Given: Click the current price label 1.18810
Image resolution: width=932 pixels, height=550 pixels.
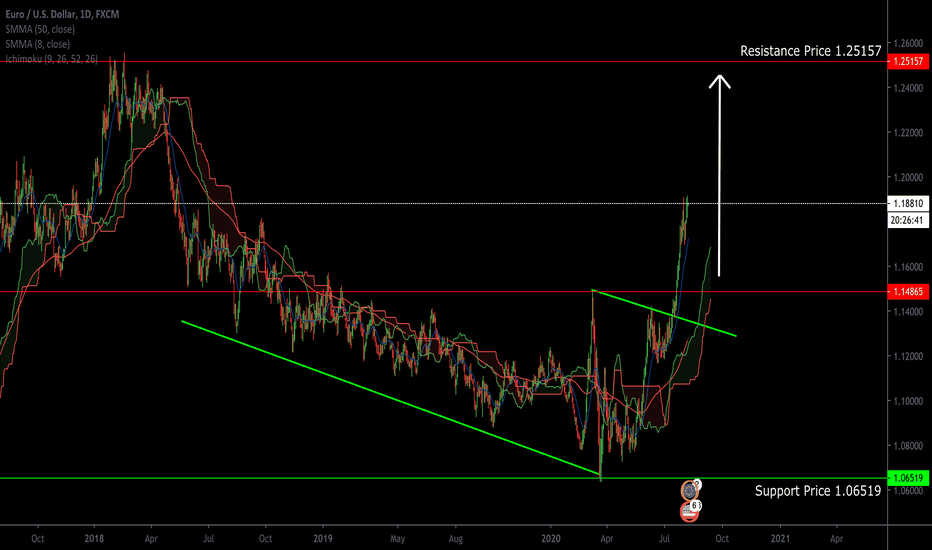Looking at the screenshot, I should [908, 203].
